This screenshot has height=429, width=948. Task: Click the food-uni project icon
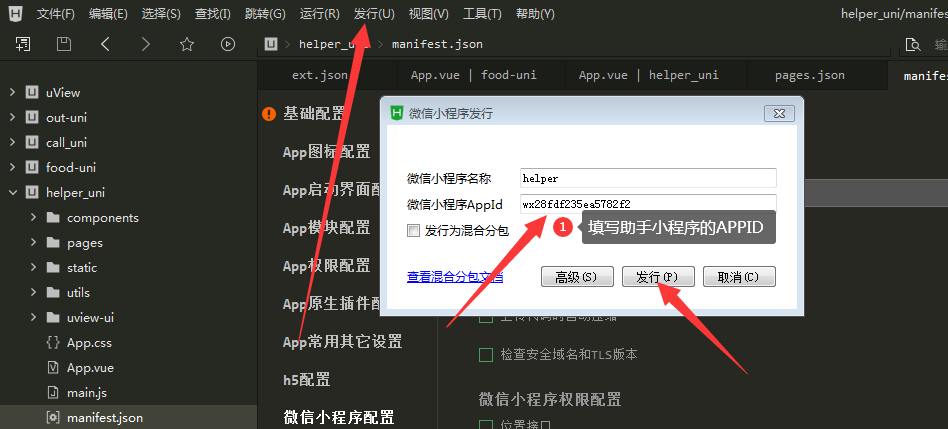pos(32,167)
